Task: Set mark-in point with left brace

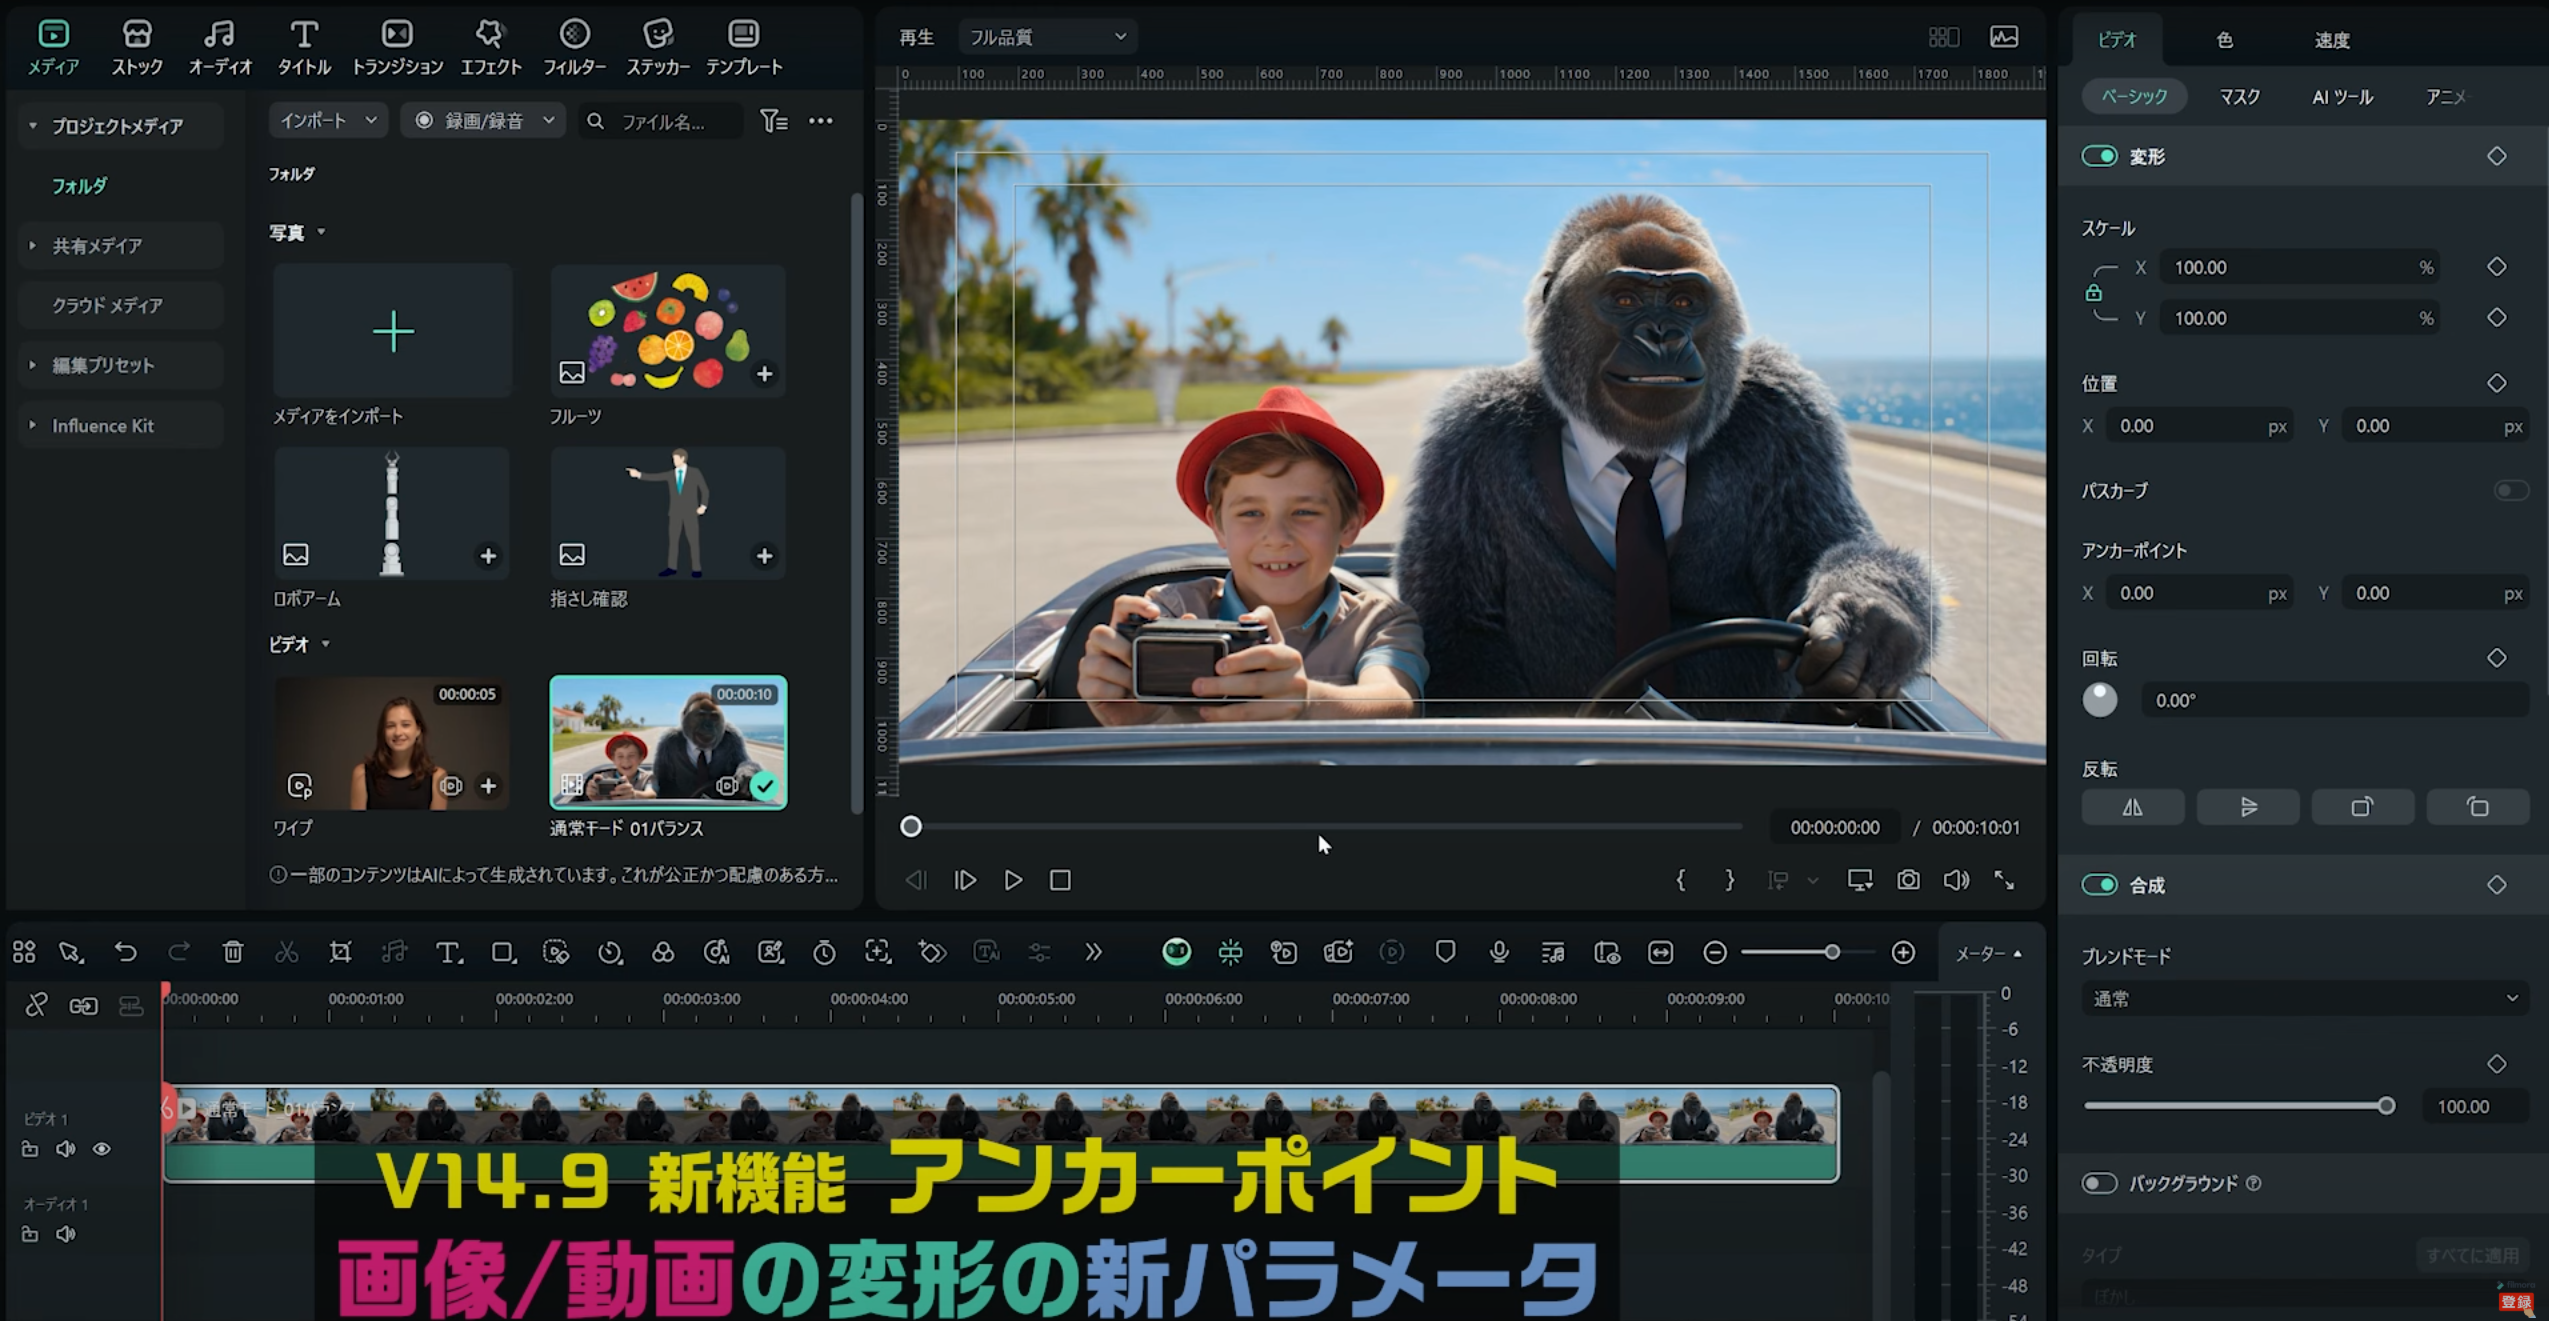Action: point(1680,880)
